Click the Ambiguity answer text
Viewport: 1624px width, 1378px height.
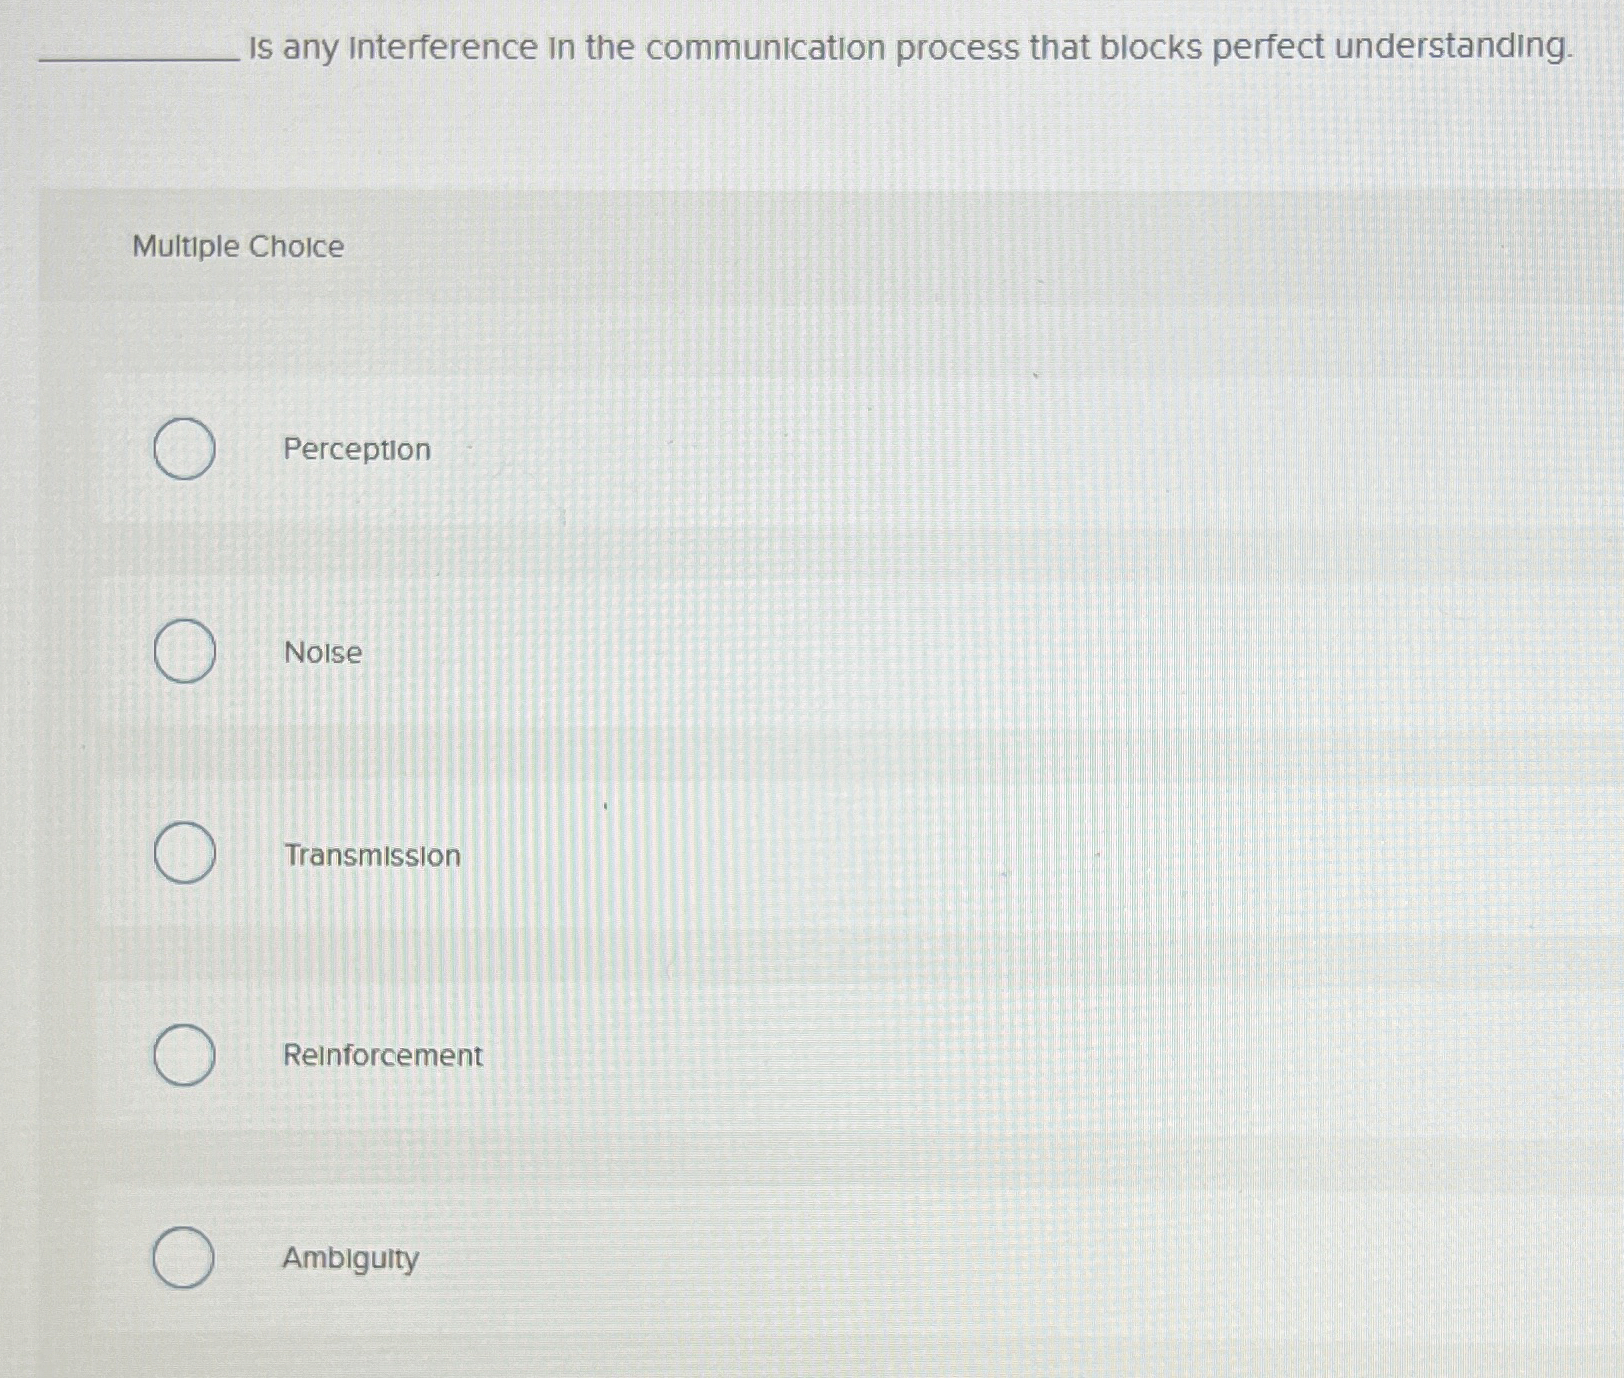pos(349,1260)
